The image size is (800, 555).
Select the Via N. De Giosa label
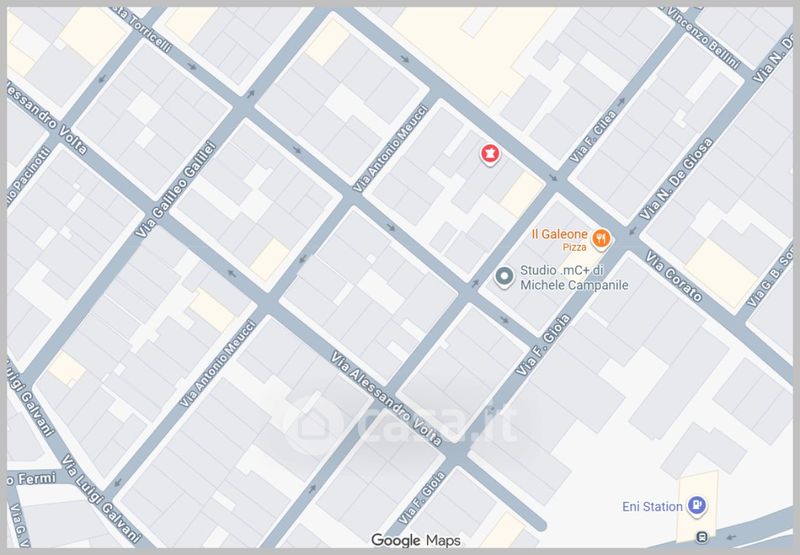tap(676, 179)
